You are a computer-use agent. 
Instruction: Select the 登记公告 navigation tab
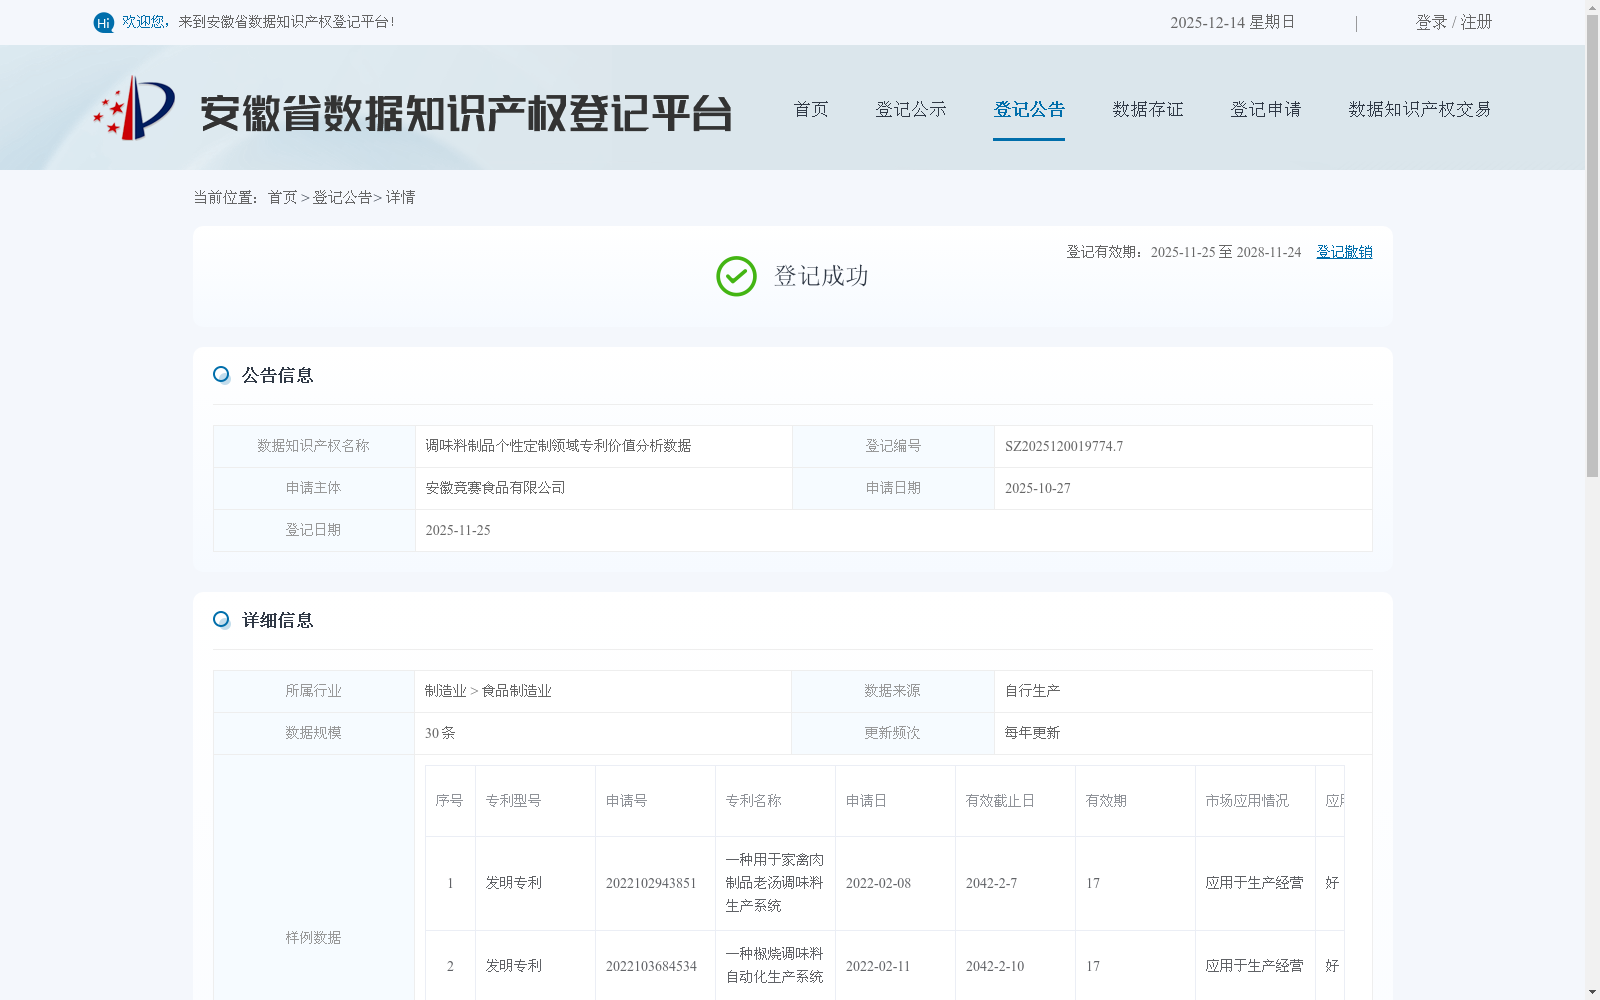1029,109
